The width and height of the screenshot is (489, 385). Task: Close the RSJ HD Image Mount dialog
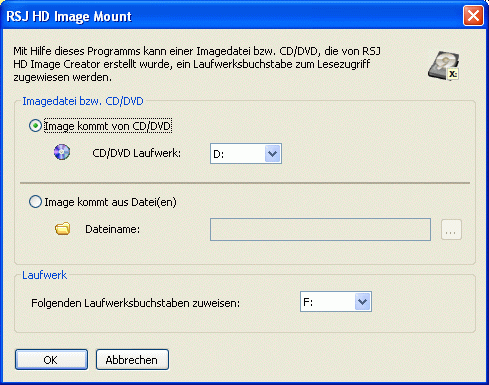pos(473,16)
